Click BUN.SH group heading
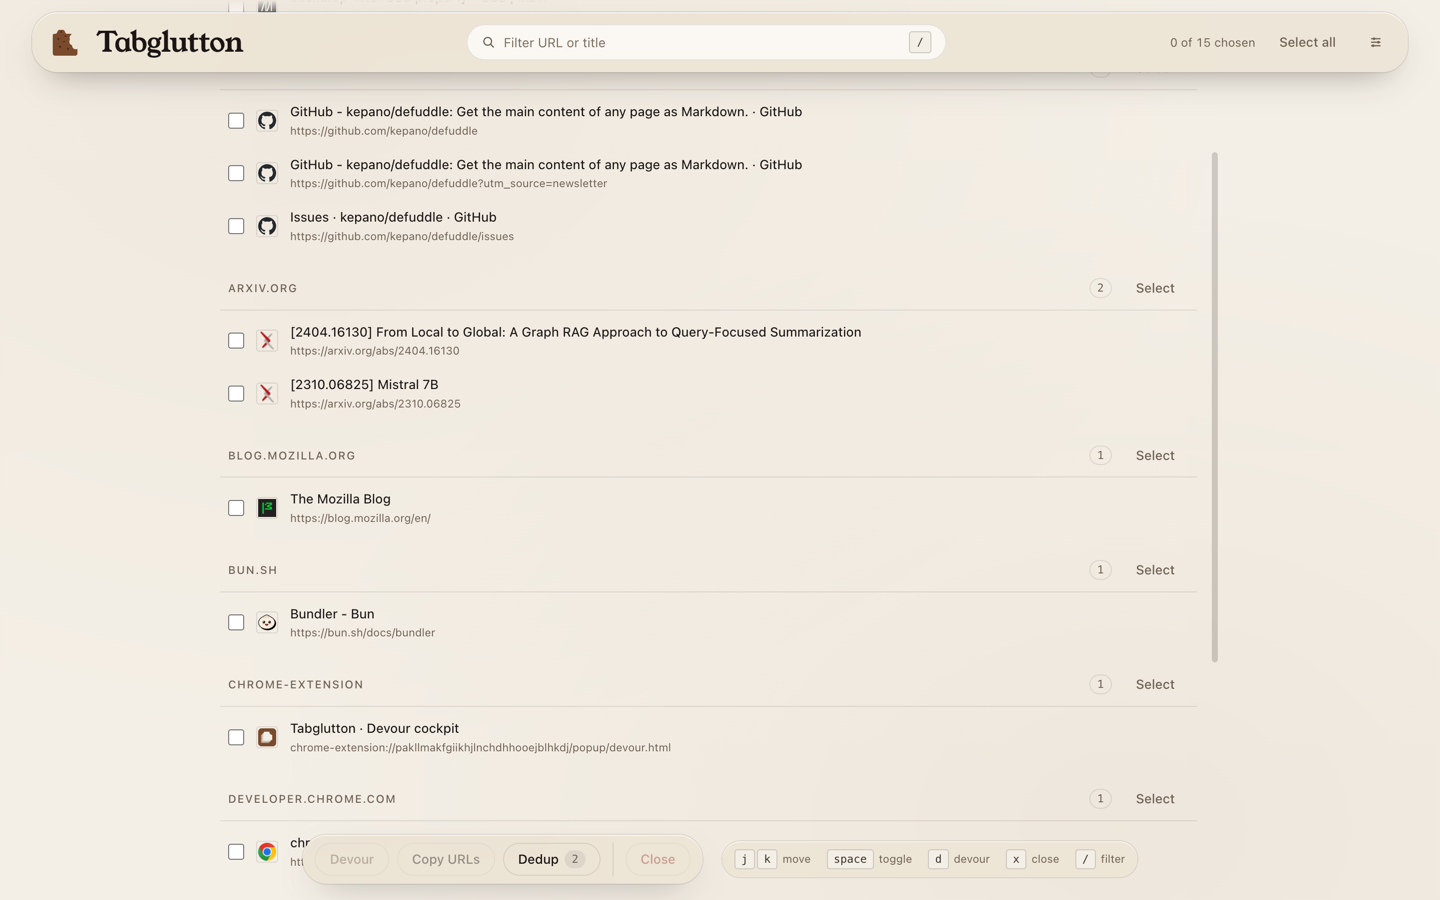1440x900 pixels. [253, 570]
